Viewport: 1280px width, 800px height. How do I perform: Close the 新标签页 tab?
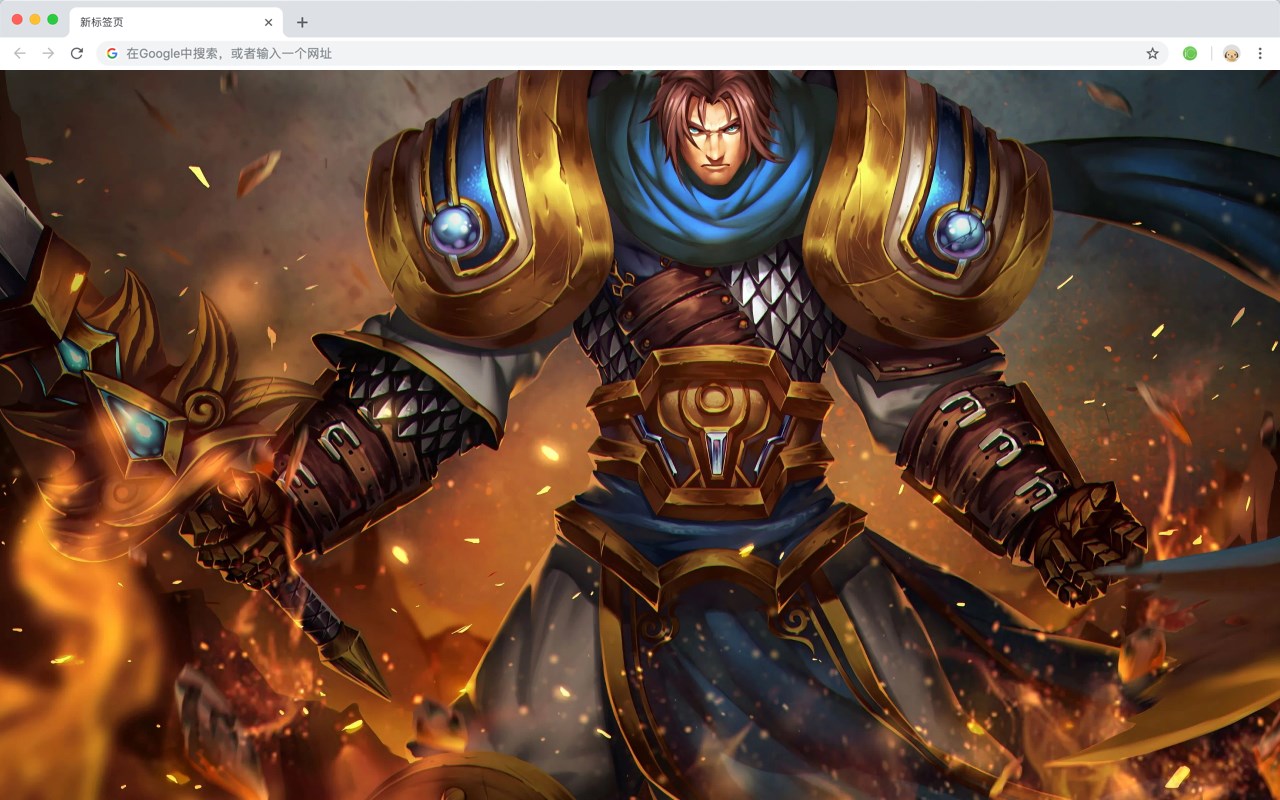[x=268, y=22]
